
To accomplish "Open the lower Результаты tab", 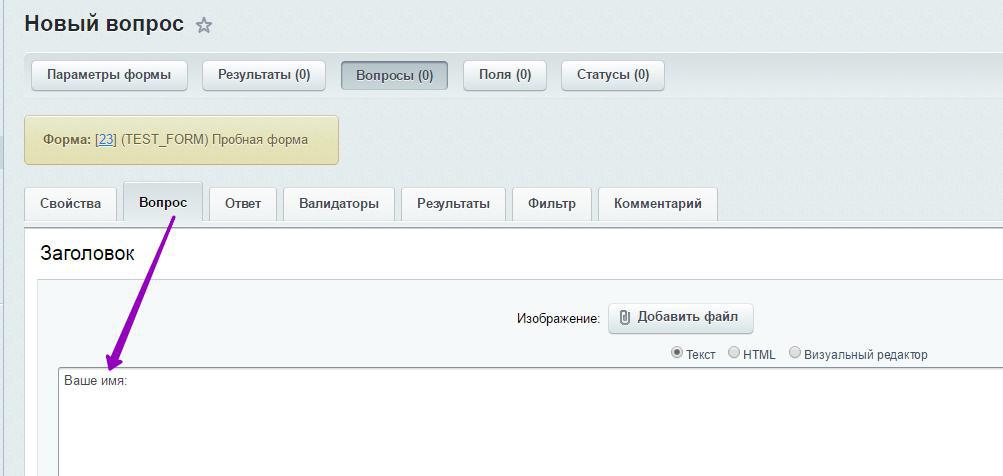I will click(x=454, y=204).
